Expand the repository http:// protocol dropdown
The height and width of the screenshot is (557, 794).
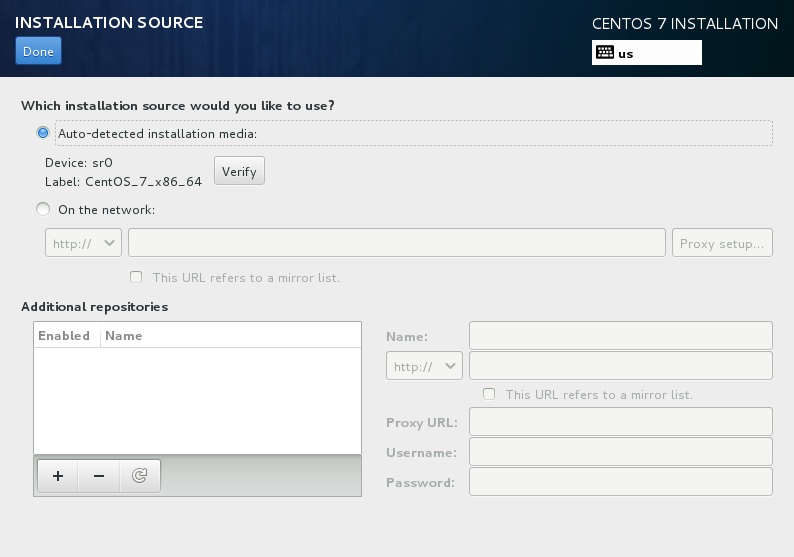coord(424,366)
